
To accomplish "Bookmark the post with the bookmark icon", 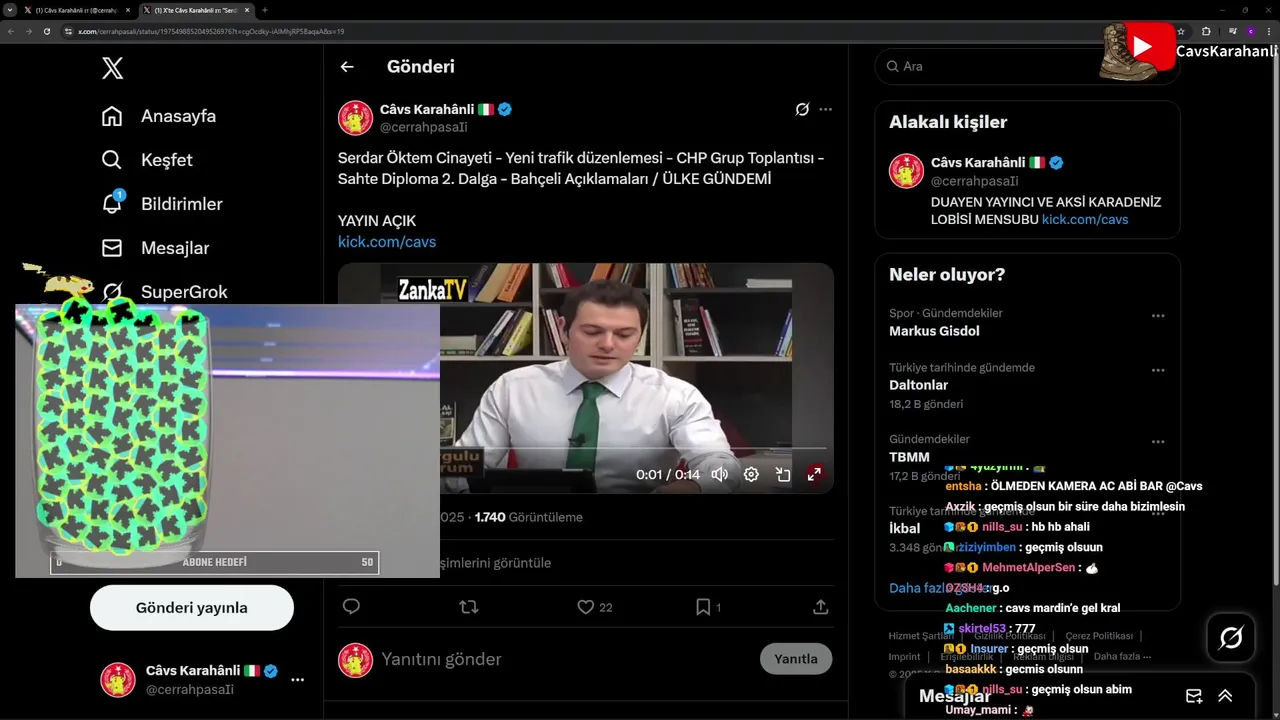I will tap(703, 607).
